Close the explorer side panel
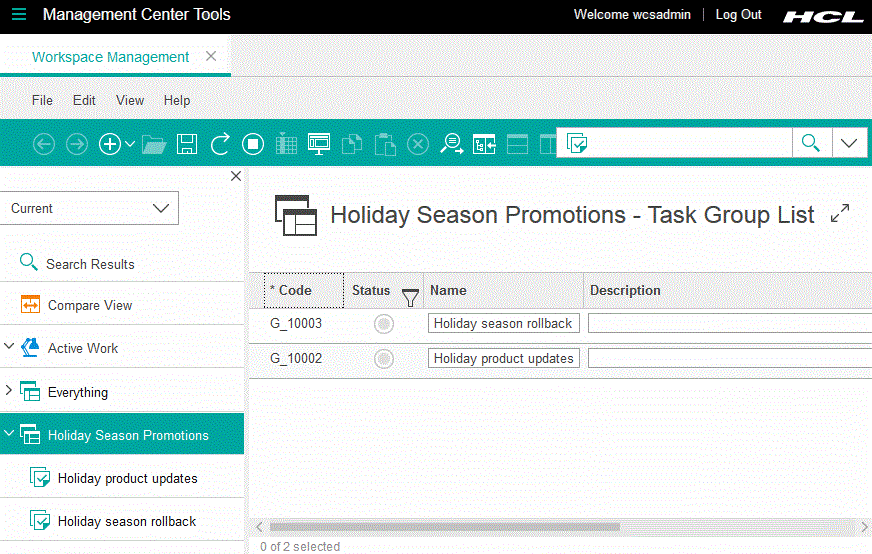The width and height of the screenshot is (872, 554). 236,176
